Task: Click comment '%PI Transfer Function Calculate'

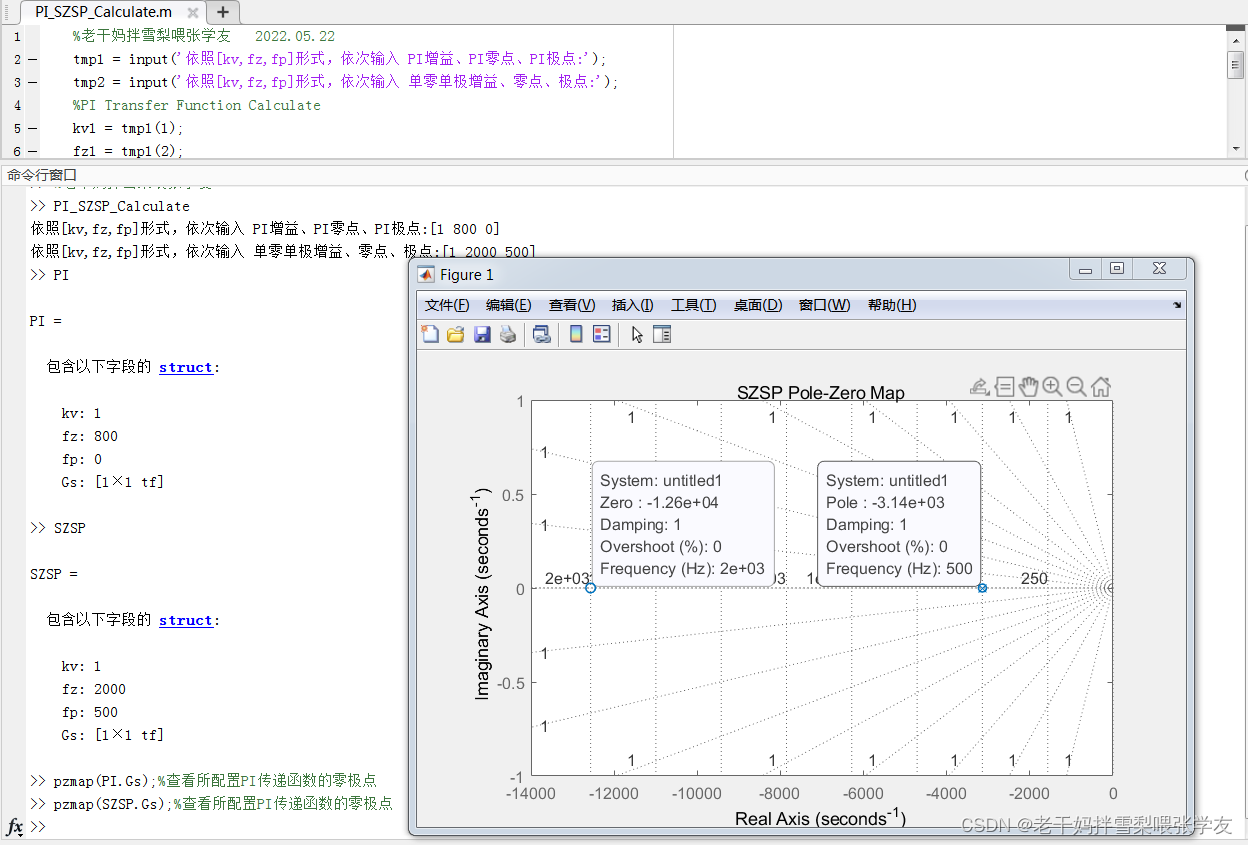Action: click(x=196, y=105)
